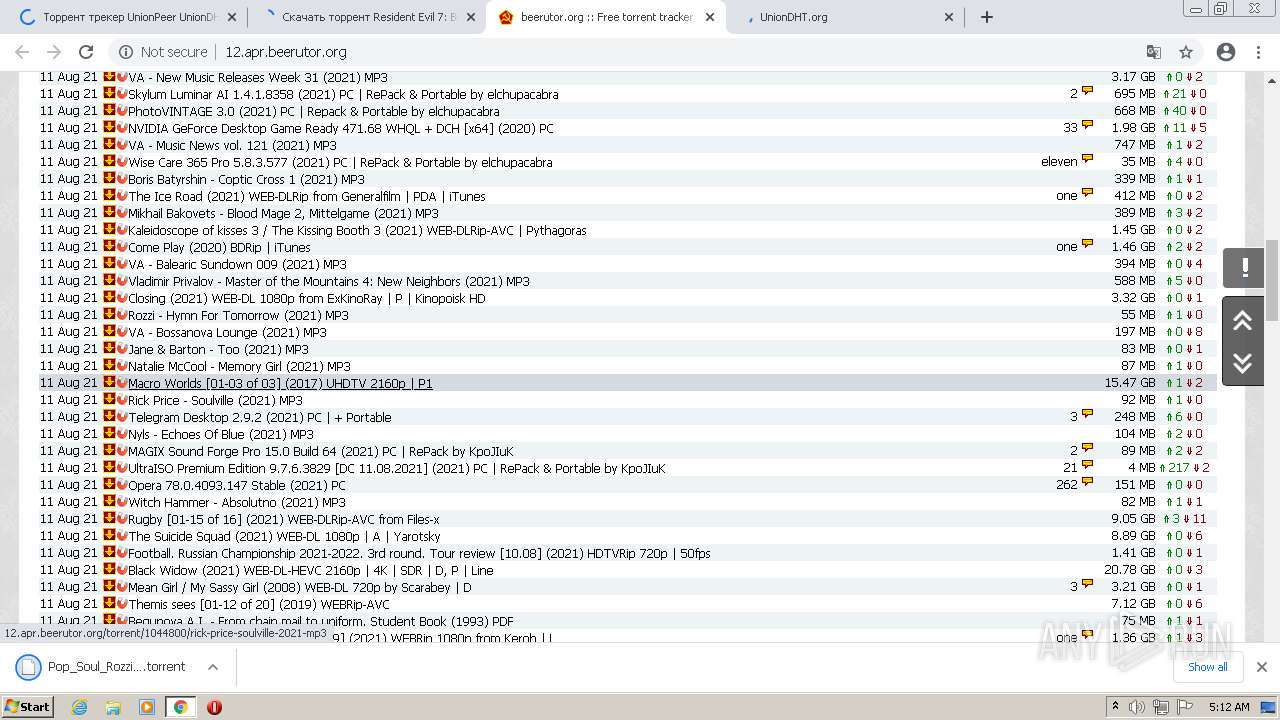This screenshot has width=1280, height=720.
Task: Click the page vertical scrollbar thumb
Action: tap(1272, 280)
